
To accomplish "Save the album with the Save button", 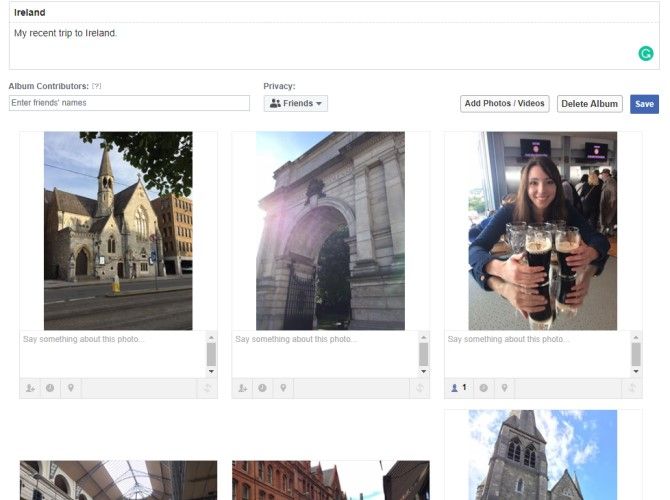I will pyautogui.click(x=644, y=104).
